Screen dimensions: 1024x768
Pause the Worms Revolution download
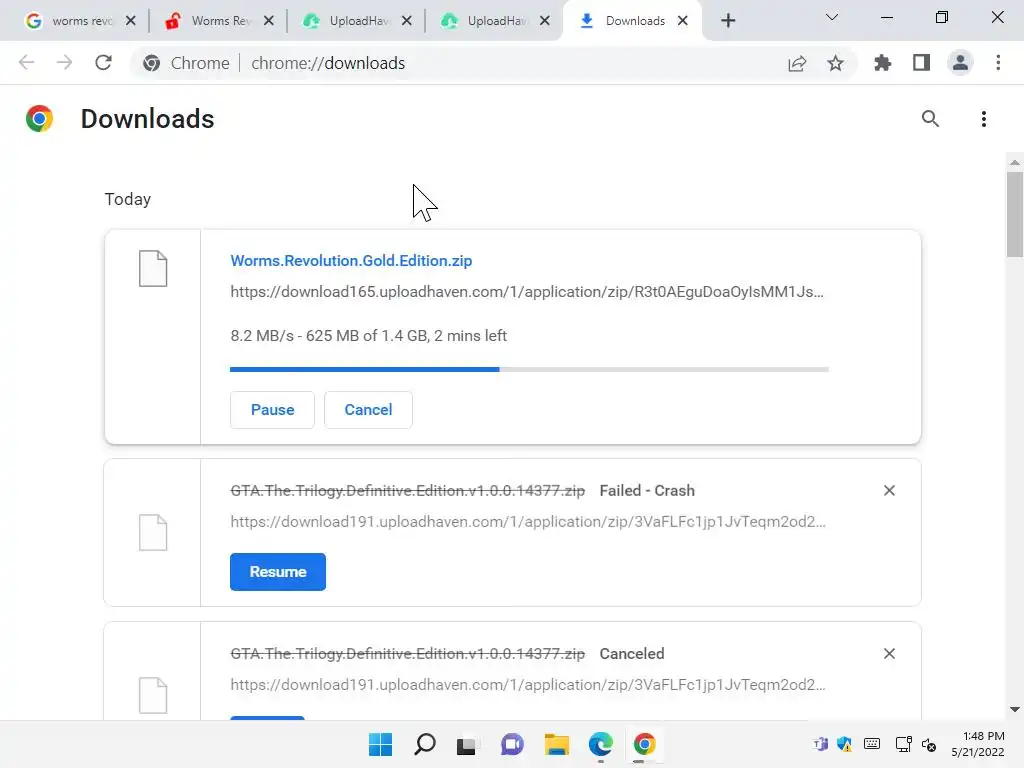(x=272, y=410)
